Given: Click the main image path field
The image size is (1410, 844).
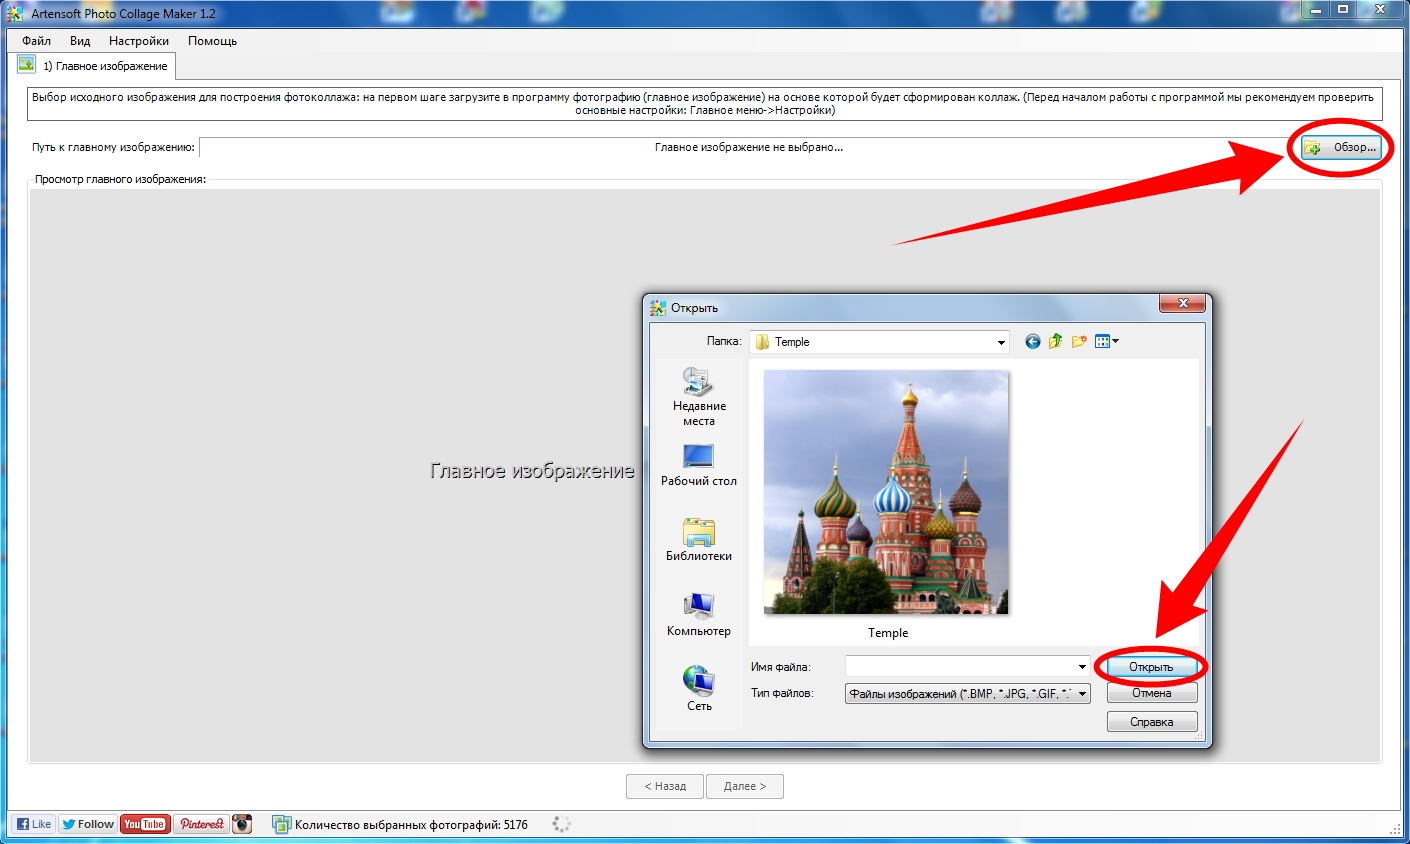Looking at the screenshot, I should pyautogui.click(x=748, y=147).
